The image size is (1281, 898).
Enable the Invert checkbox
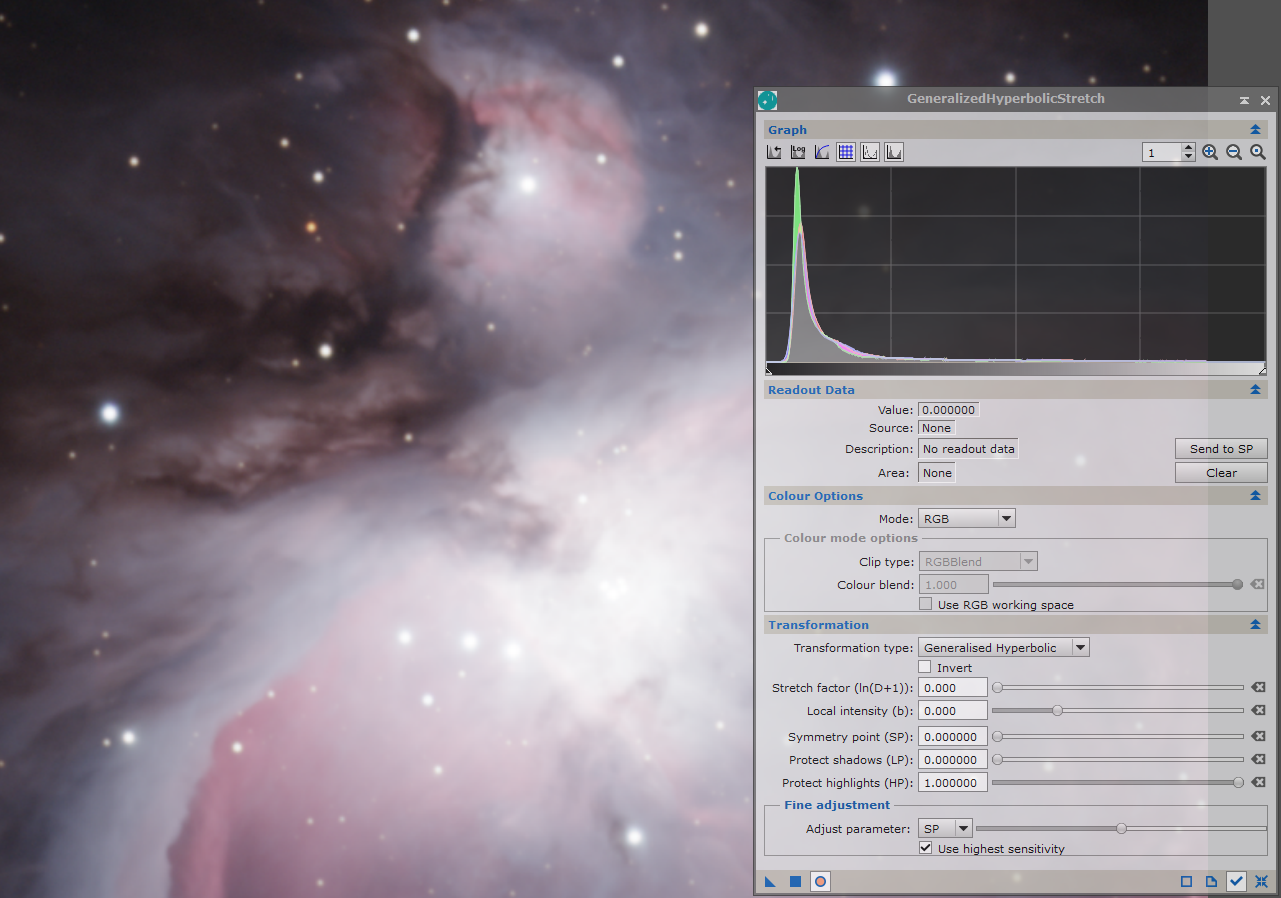tap(925, 667)
